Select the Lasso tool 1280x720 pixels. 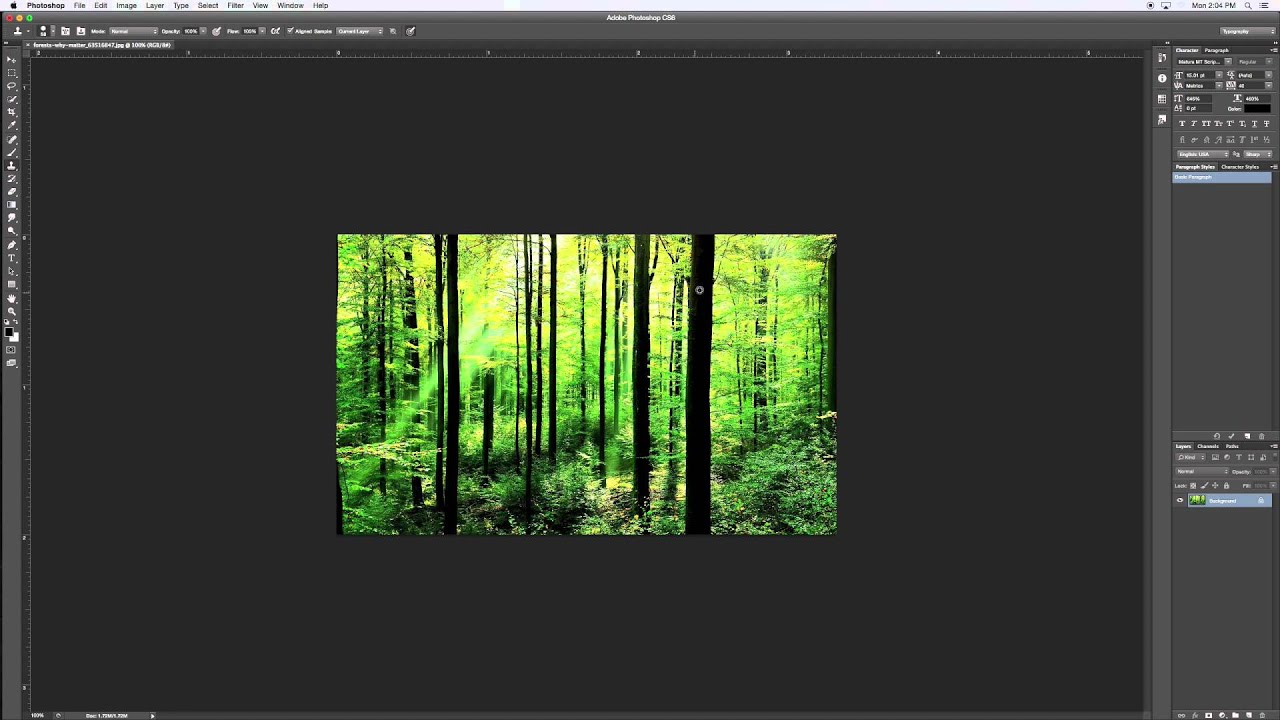pyautogui.click(x=12, y=86)
